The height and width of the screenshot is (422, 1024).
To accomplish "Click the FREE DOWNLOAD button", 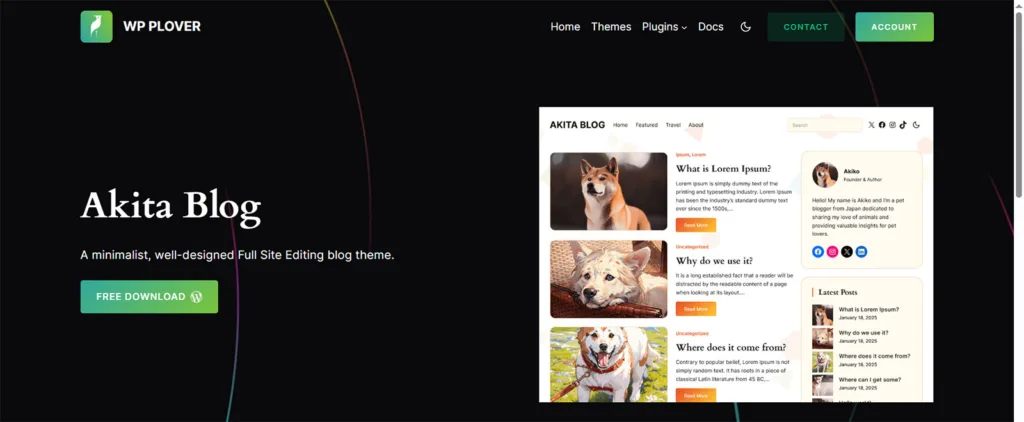I will [x=149, y=297].
